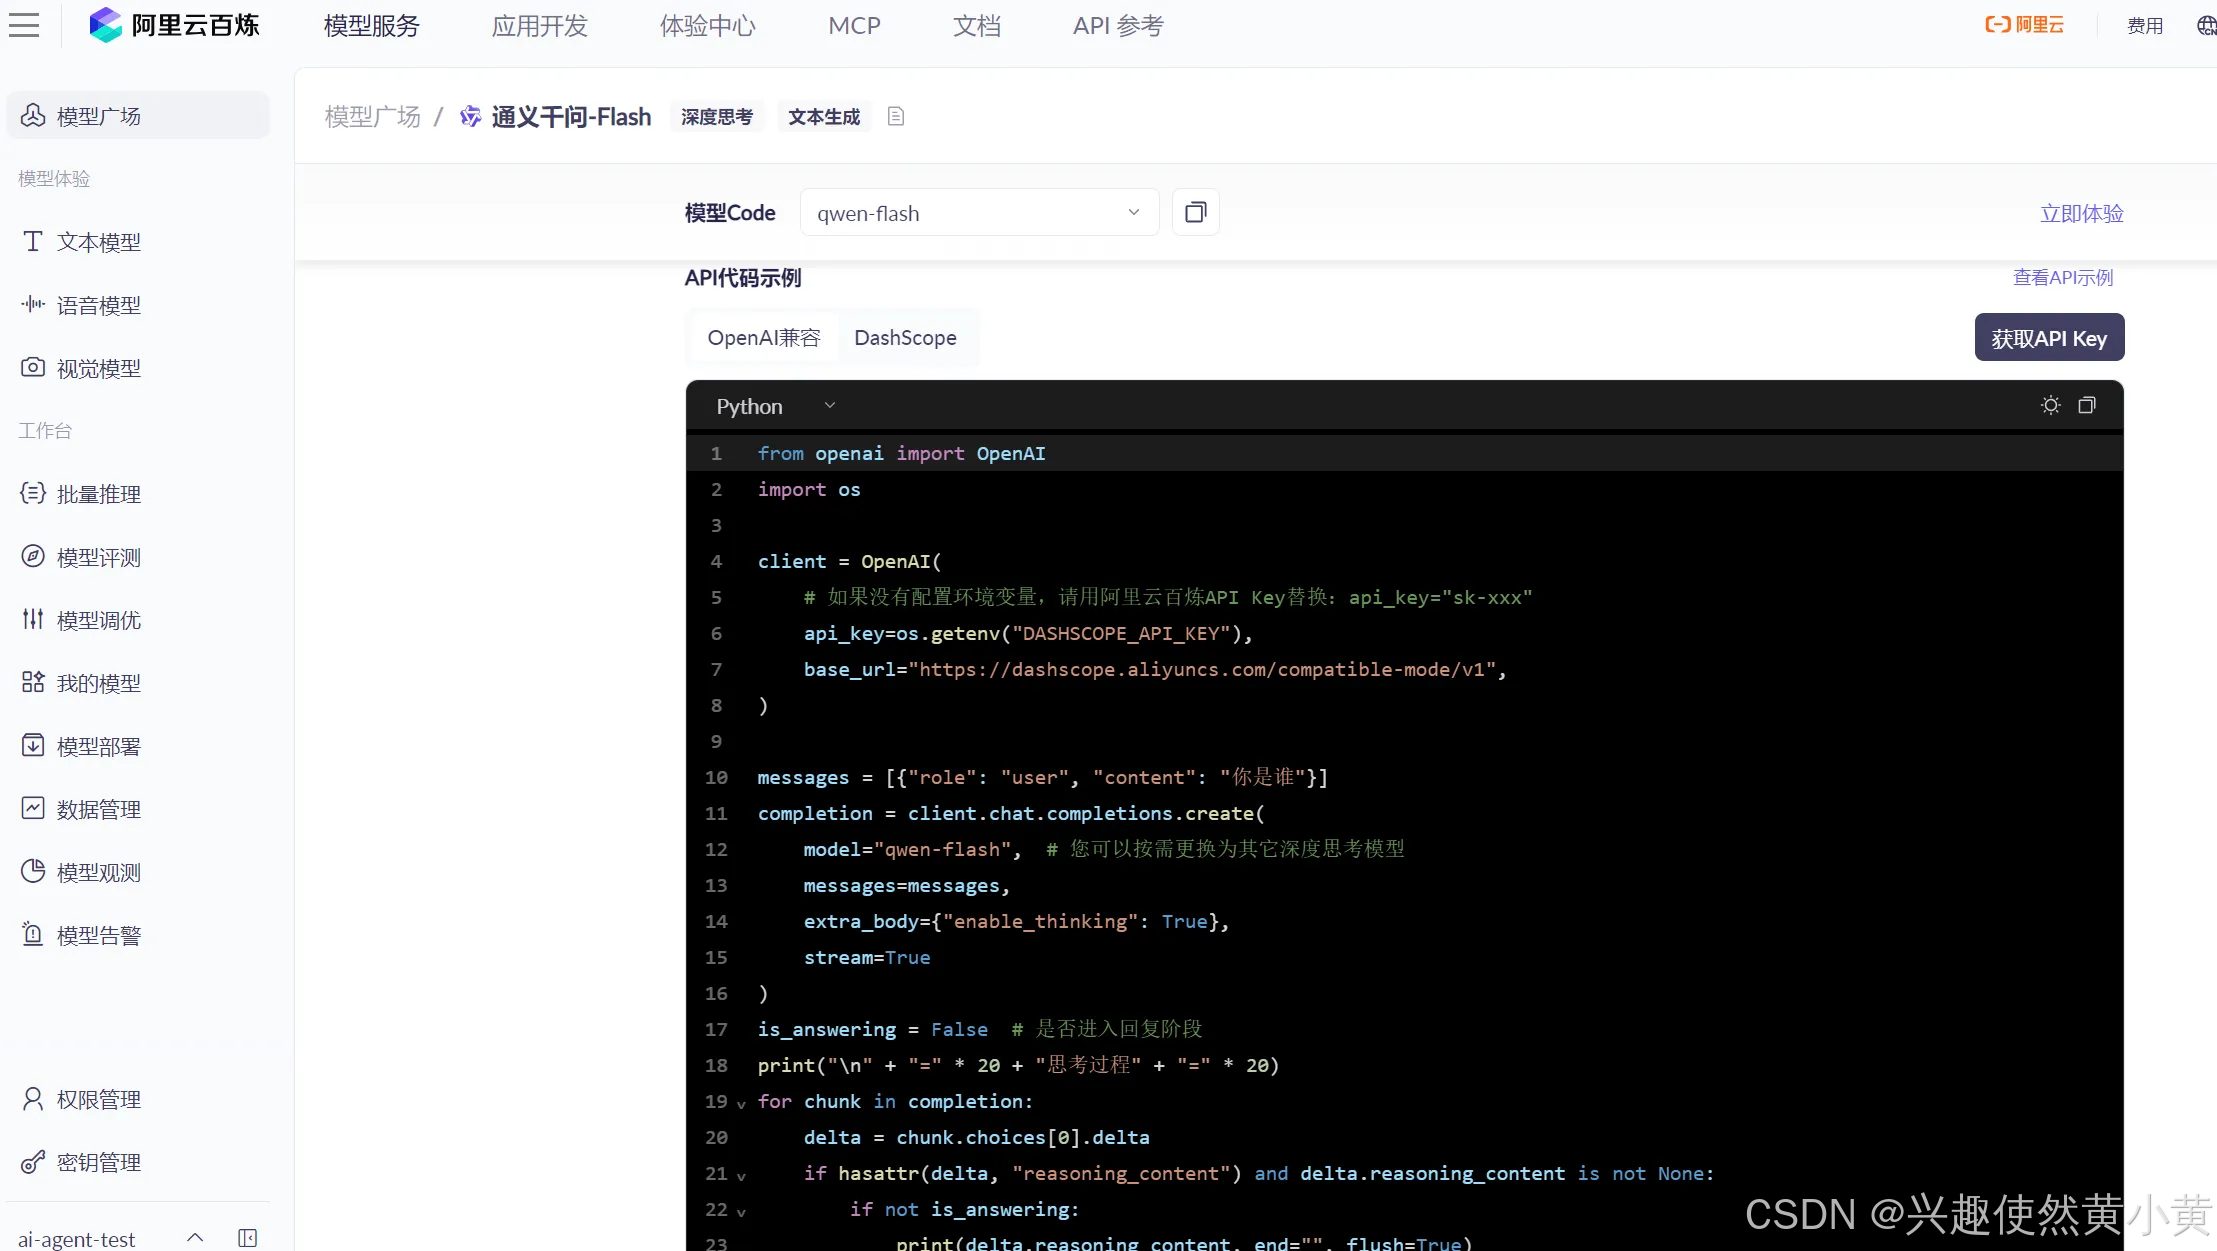Open the 体验中心 top menu
Screen dimensions: 2217x1251
click(x=708, y=26)
